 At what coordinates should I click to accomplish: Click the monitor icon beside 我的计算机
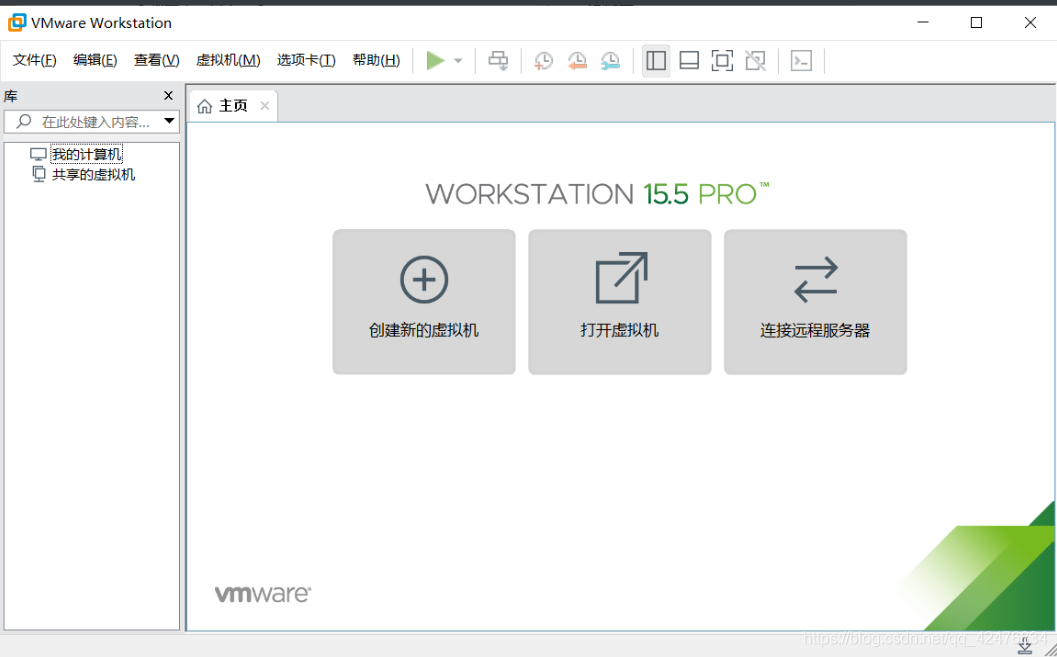[38, 154]
